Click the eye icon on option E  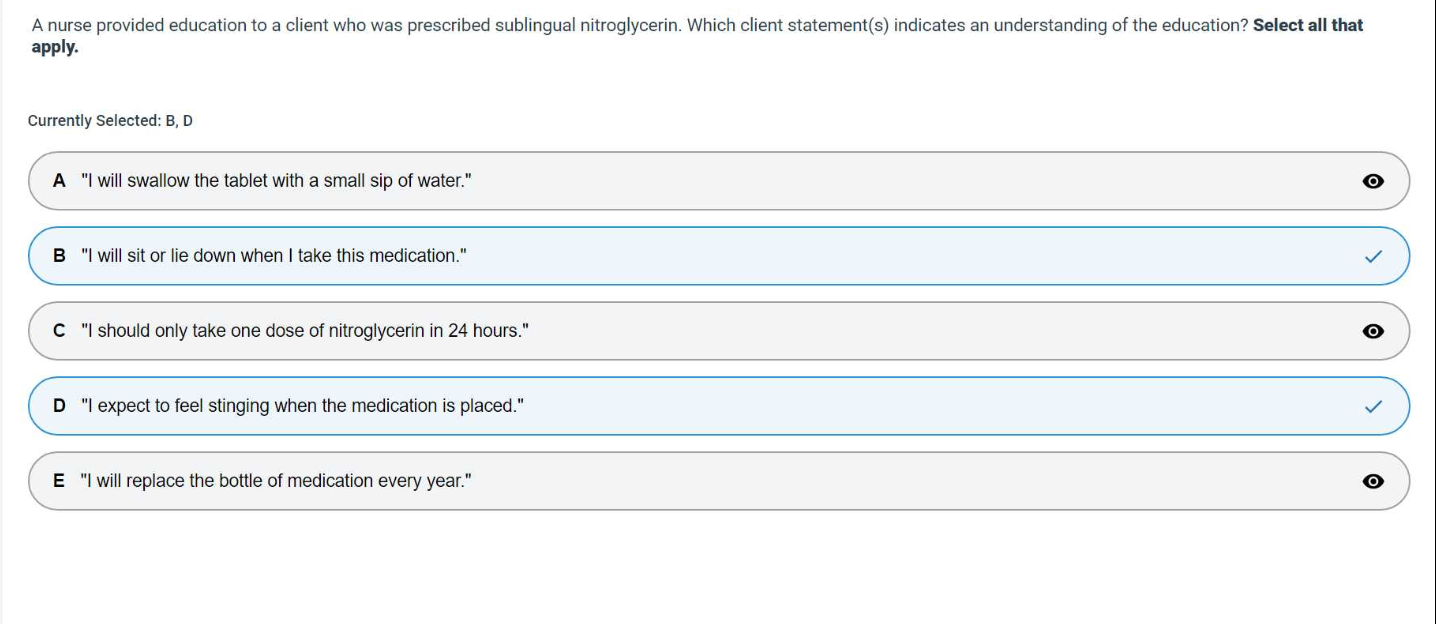tap(1373, 481)
